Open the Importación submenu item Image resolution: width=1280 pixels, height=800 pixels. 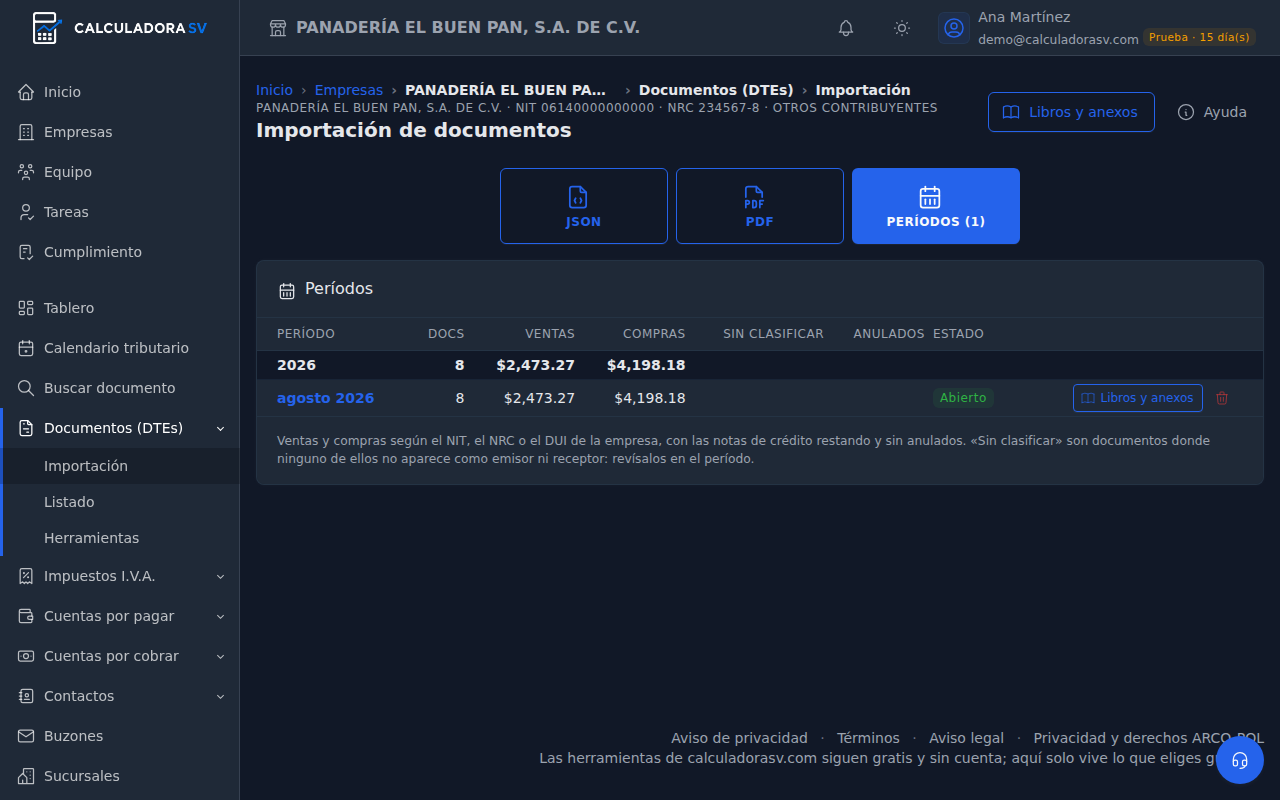click(120, 466)
